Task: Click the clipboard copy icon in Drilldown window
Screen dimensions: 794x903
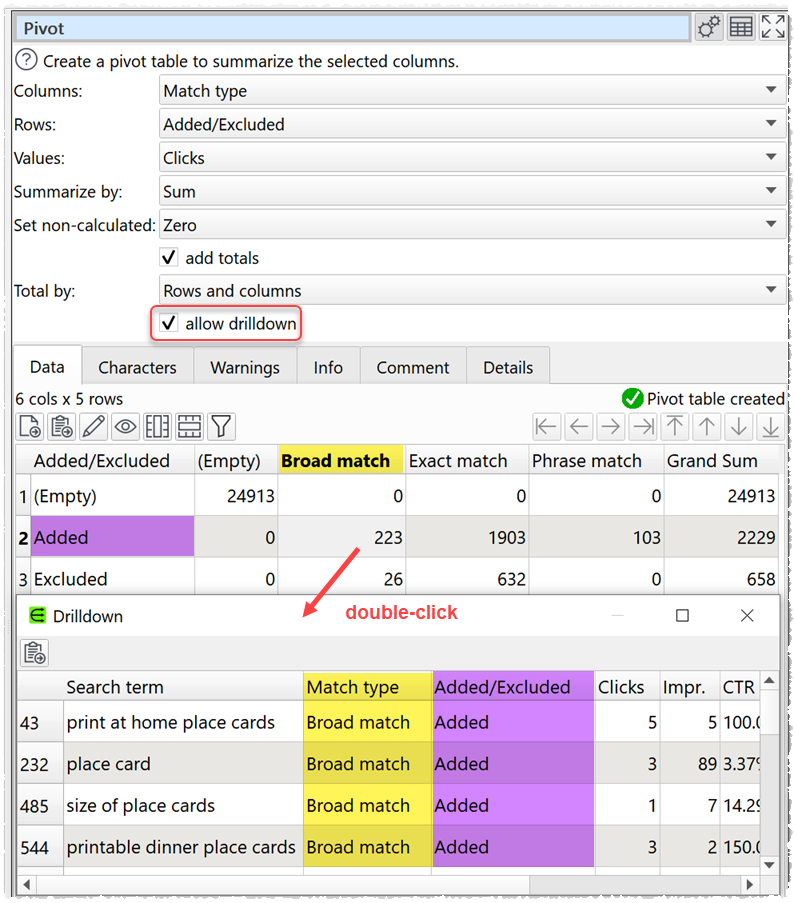Action: (35, 654)
